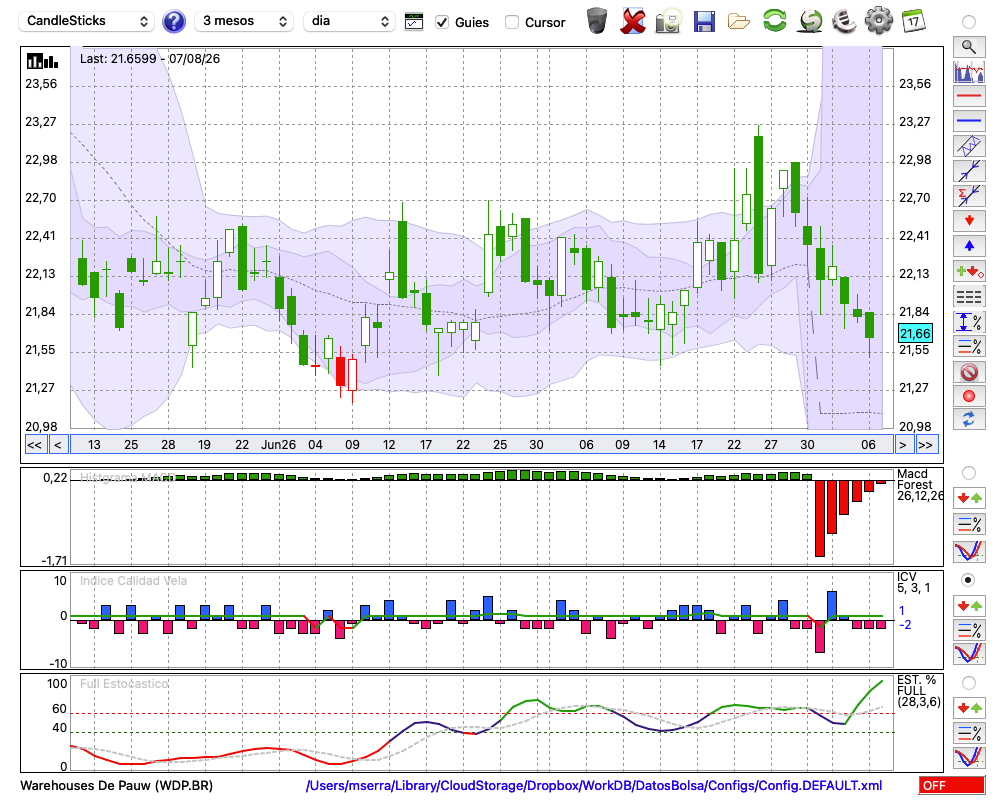Viewport: 1000px width, 800px height.
Task: Select the magnifier zoom tool
Action: point(969,47)
